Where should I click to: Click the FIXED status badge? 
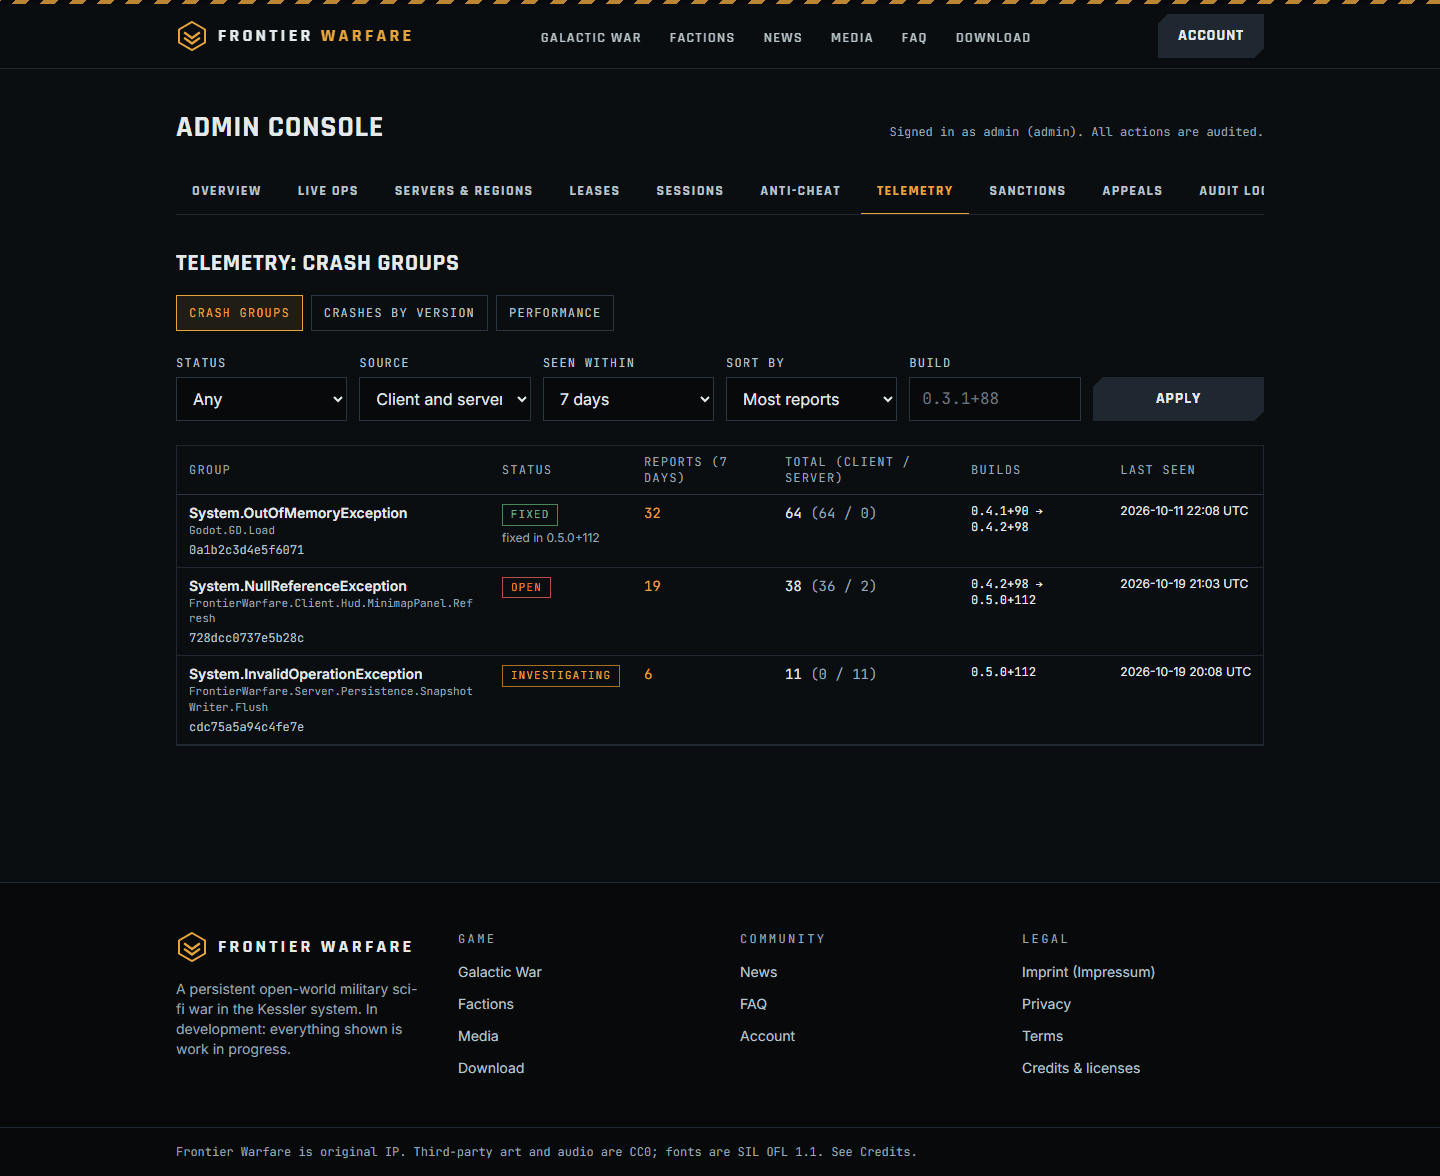(x=530, y=515)
